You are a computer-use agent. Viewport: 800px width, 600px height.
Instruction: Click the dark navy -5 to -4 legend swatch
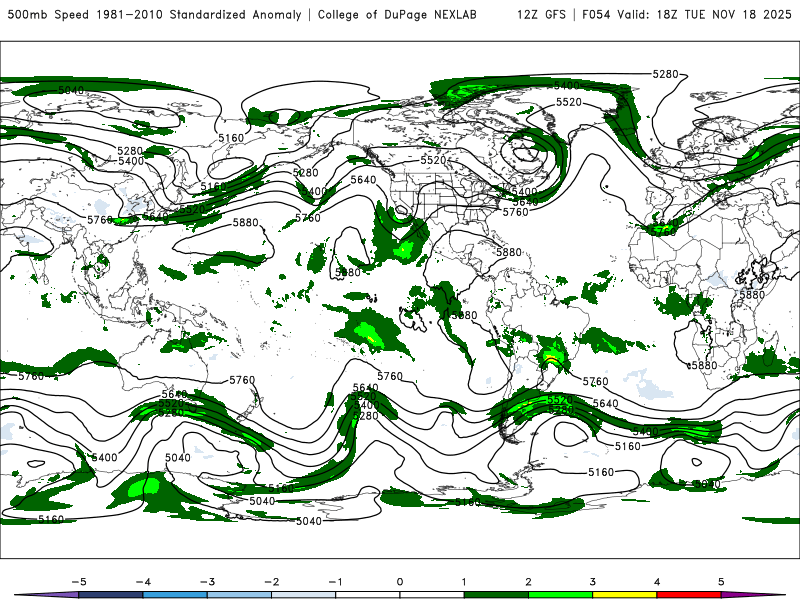pos(111,595)
